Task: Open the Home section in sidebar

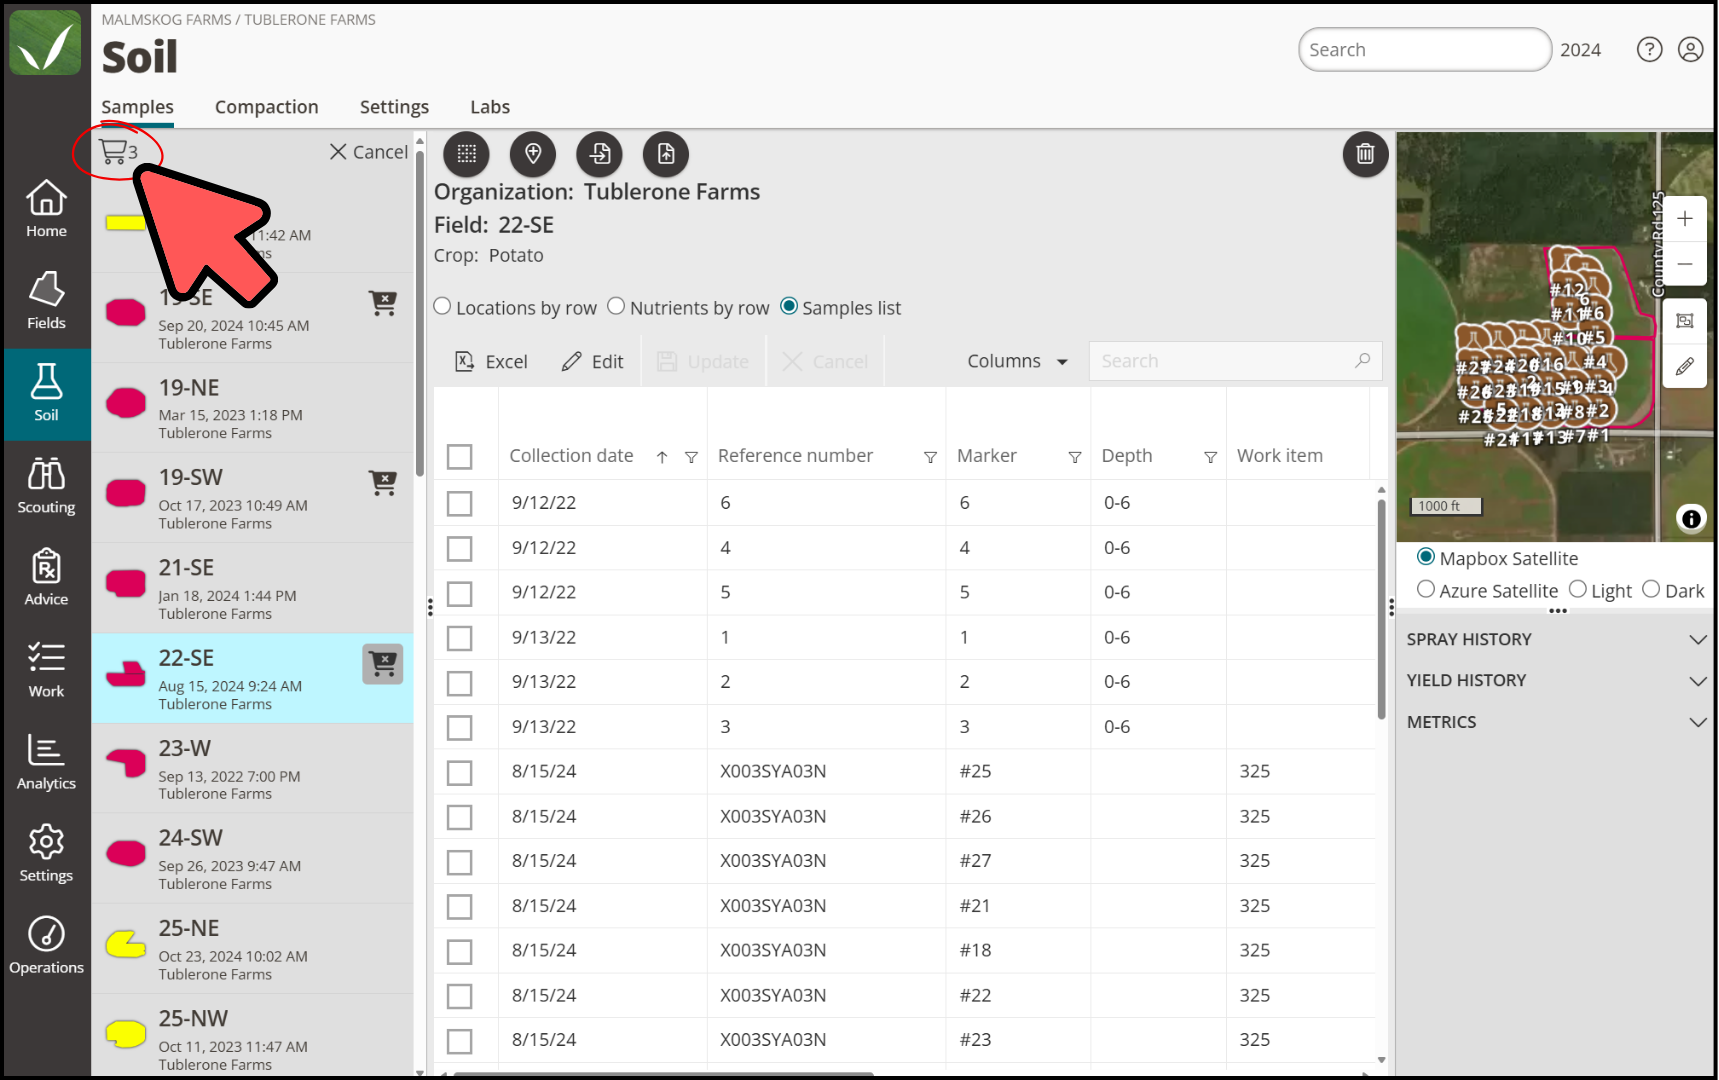Action: point(46,209)
